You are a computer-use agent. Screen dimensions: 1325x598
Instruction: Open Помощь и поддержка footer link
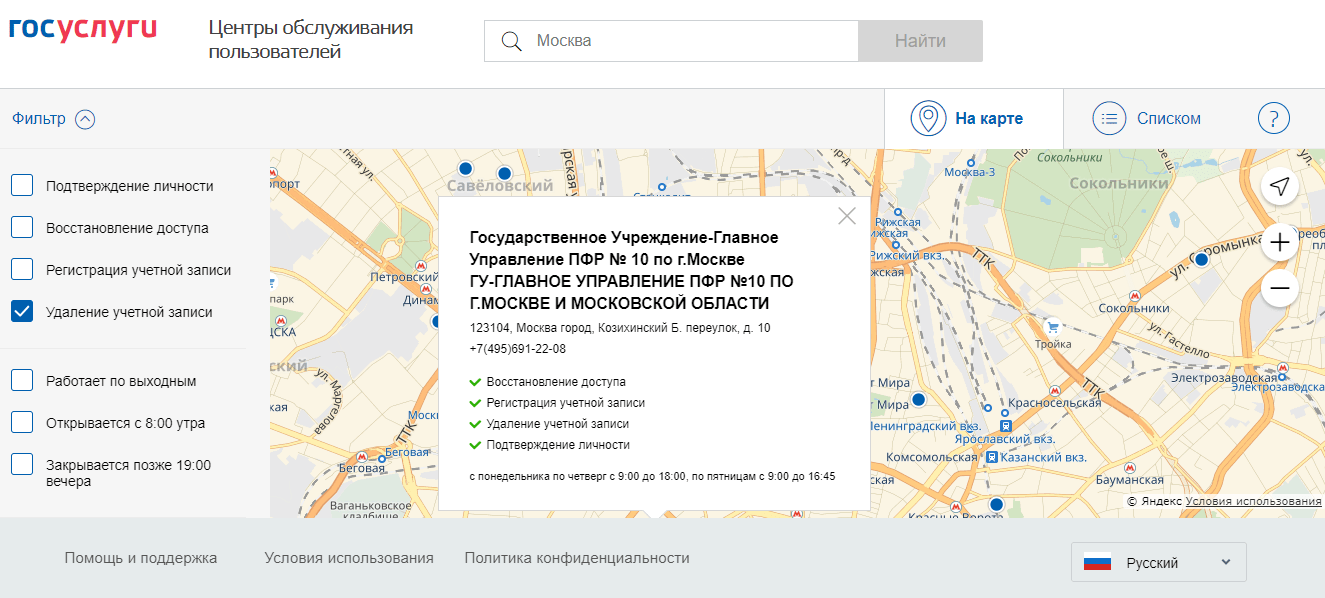pyautogui.click(x=141, y=558)
